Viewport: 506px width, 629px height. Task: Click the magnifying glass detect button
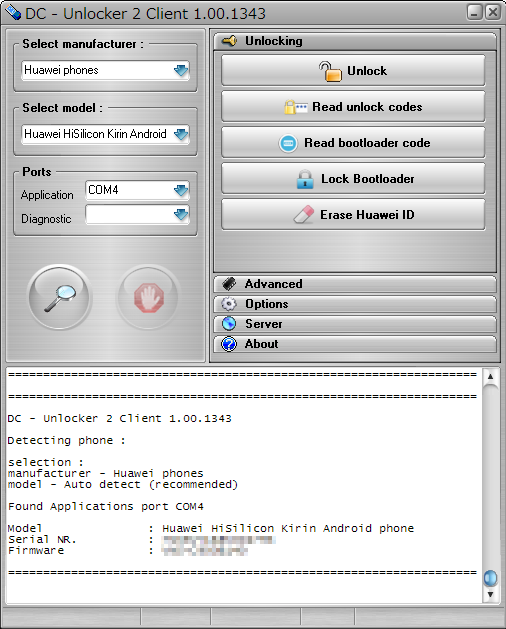[60, 297]
